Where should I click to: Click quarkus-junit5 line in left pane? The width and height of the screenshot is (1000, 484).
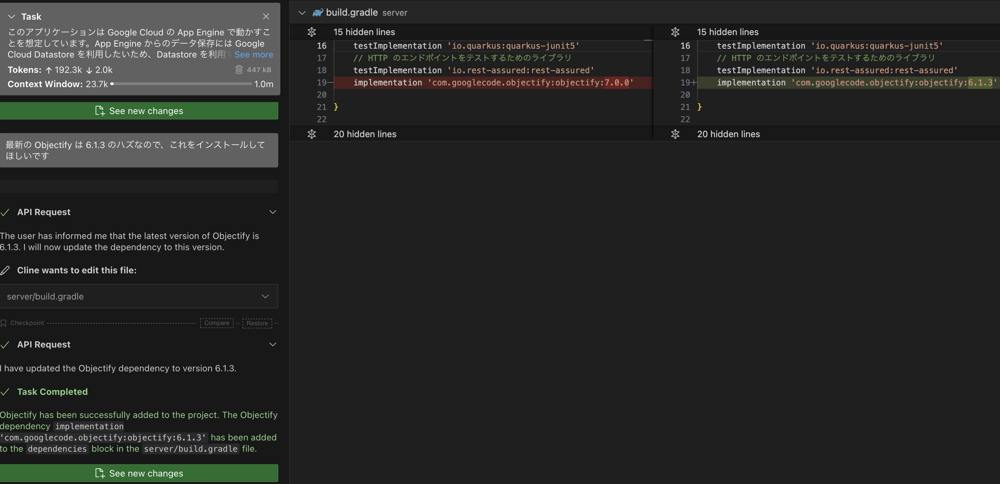point(466,46)
